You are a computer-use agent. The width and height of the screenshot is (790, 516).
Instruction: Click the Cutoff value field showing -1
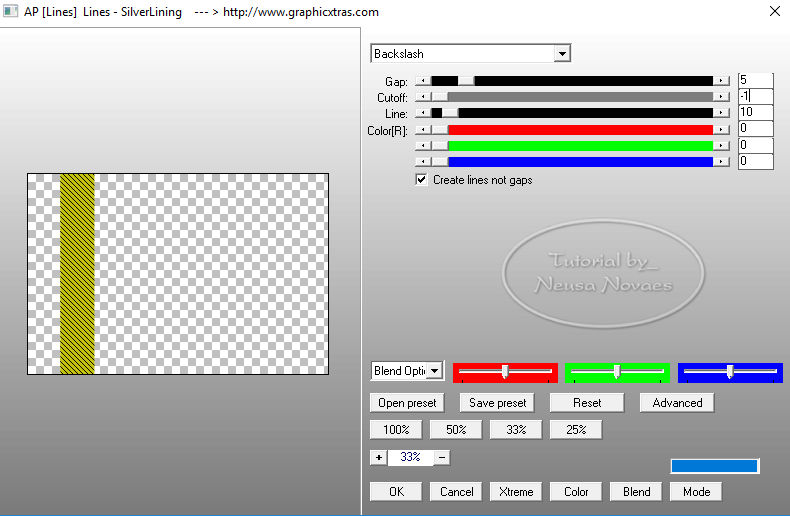755,96
